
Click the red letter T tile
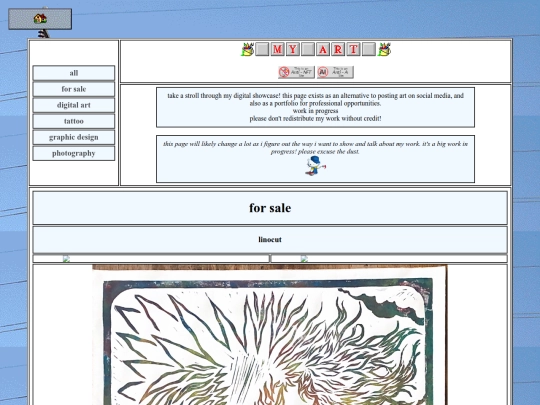point(353,49)
